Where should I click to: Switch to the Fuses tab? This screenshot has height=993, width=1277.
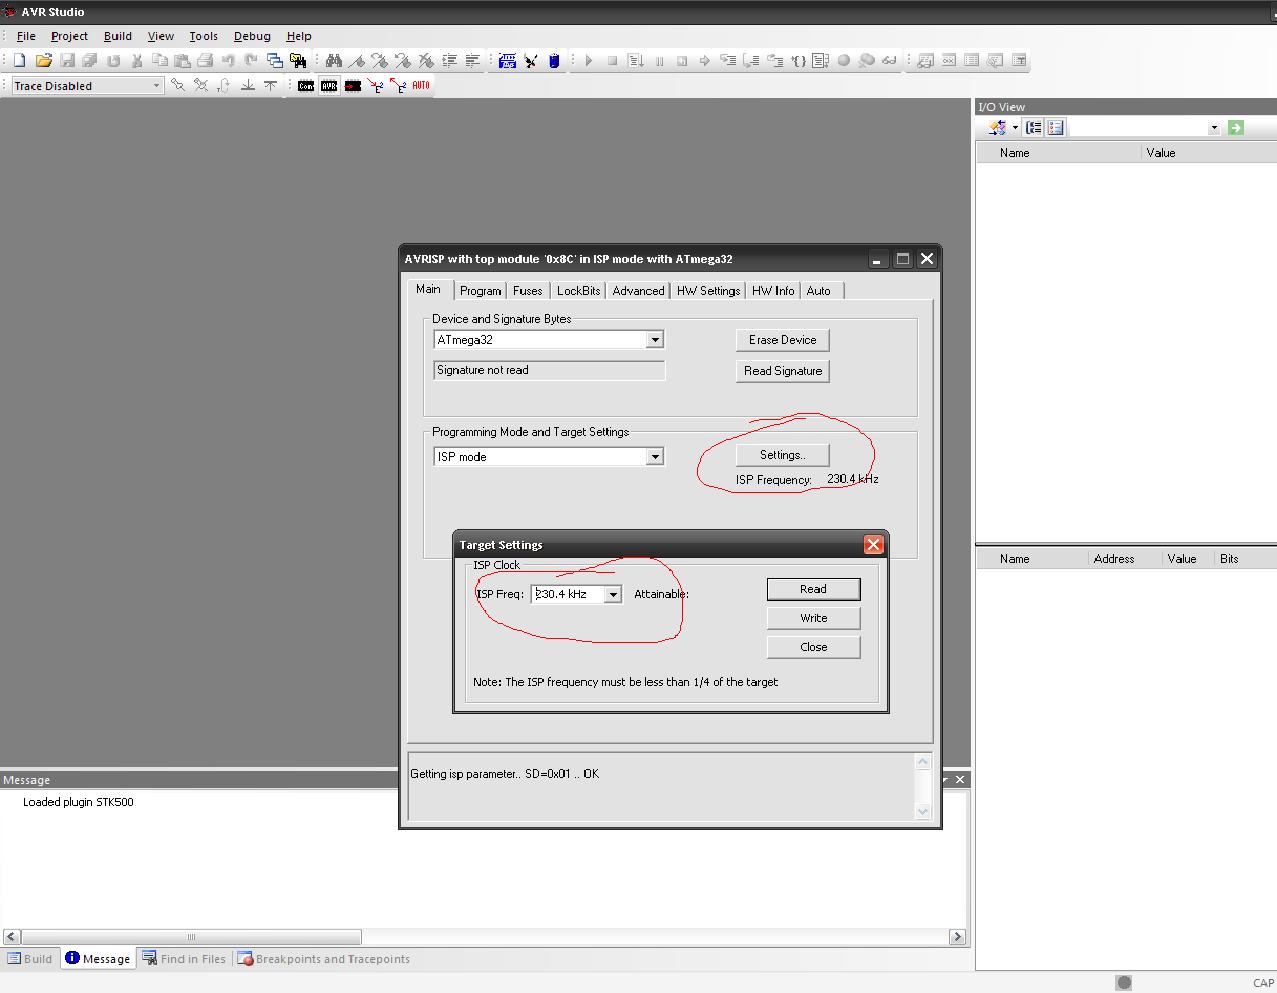[527, 291]
